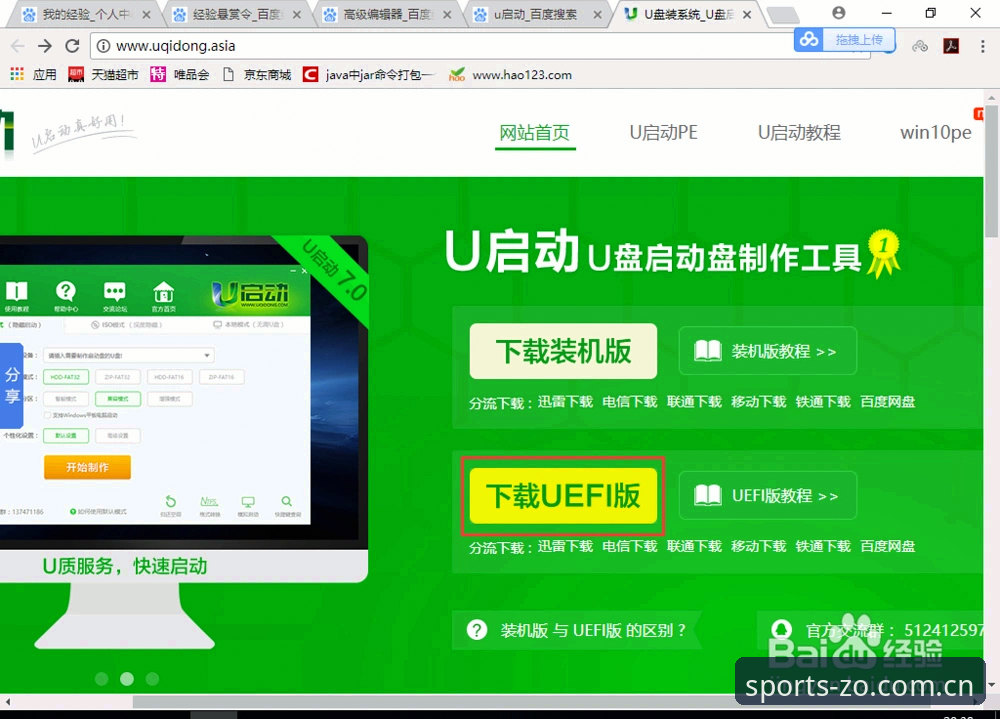
Task: Open the 应用 apps shortcut in the bookmarks bar
Action: coord(33,75)
